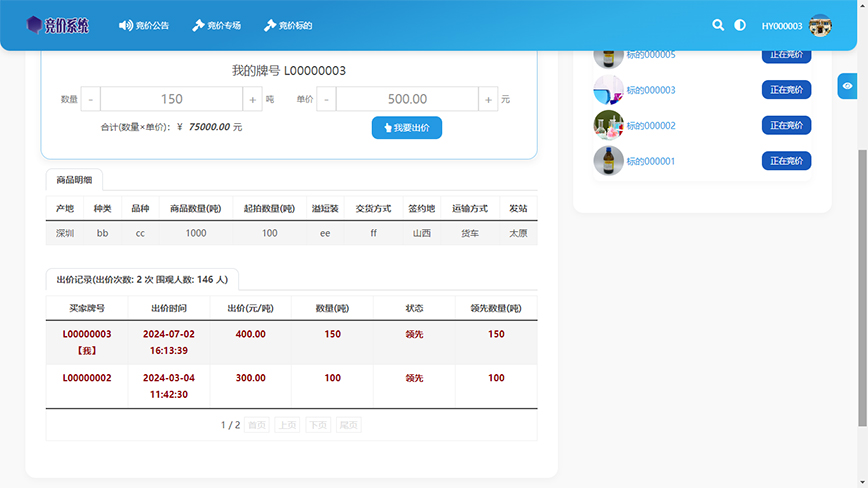Click 上页 previous page button
The width and height of the screenshot is (868, 488).
(287, 425)
